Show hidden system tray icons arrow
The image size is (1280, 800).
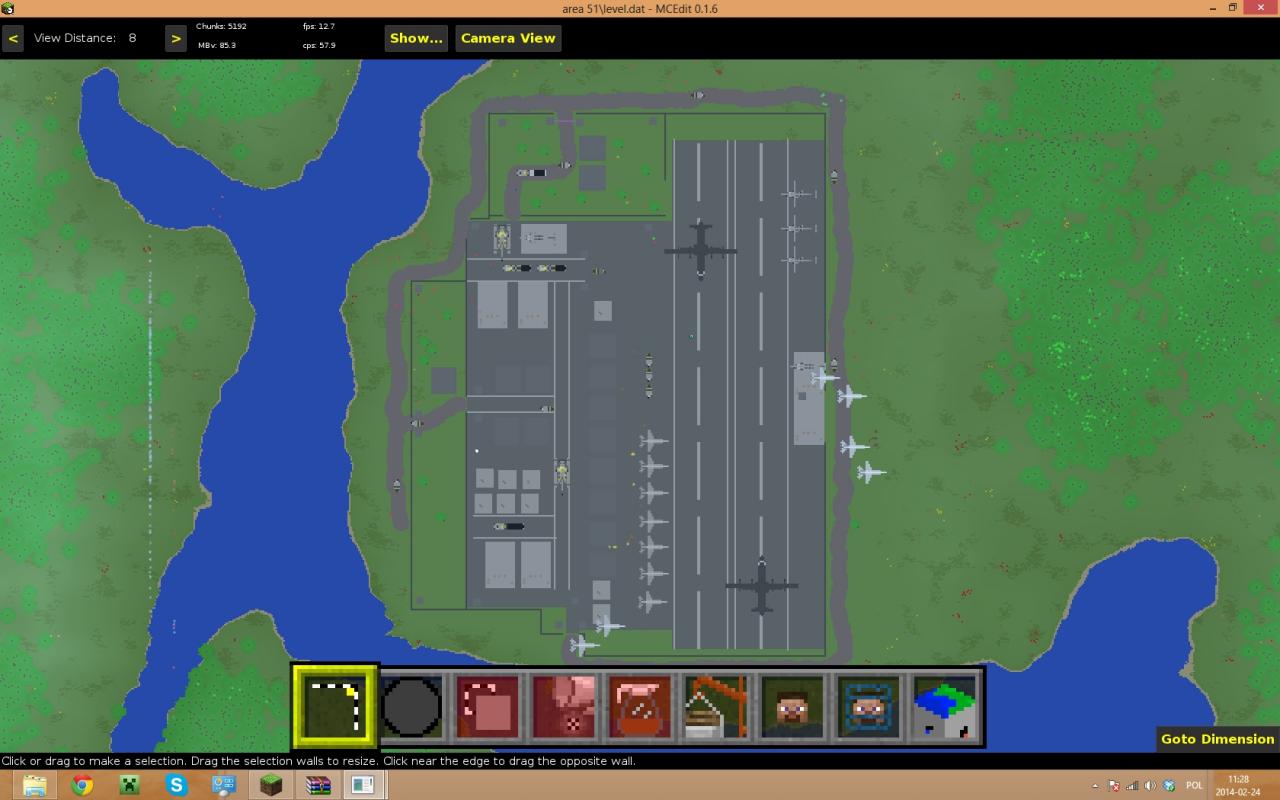(x=1095, y=786)
